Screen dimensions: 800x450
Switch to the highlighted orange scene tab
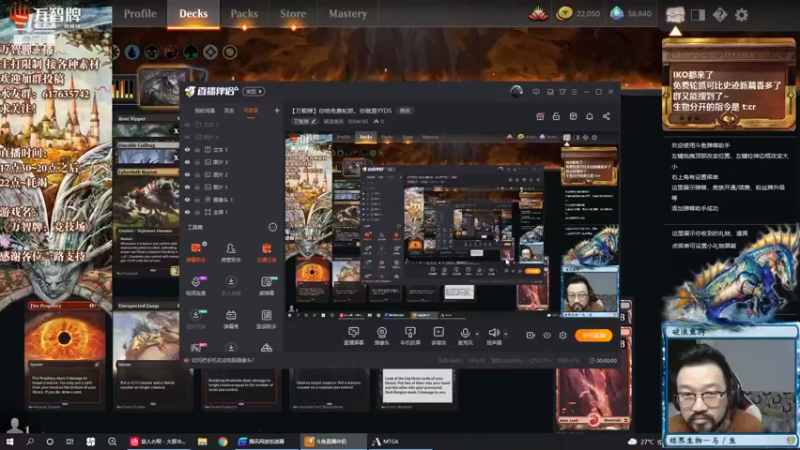251,110
